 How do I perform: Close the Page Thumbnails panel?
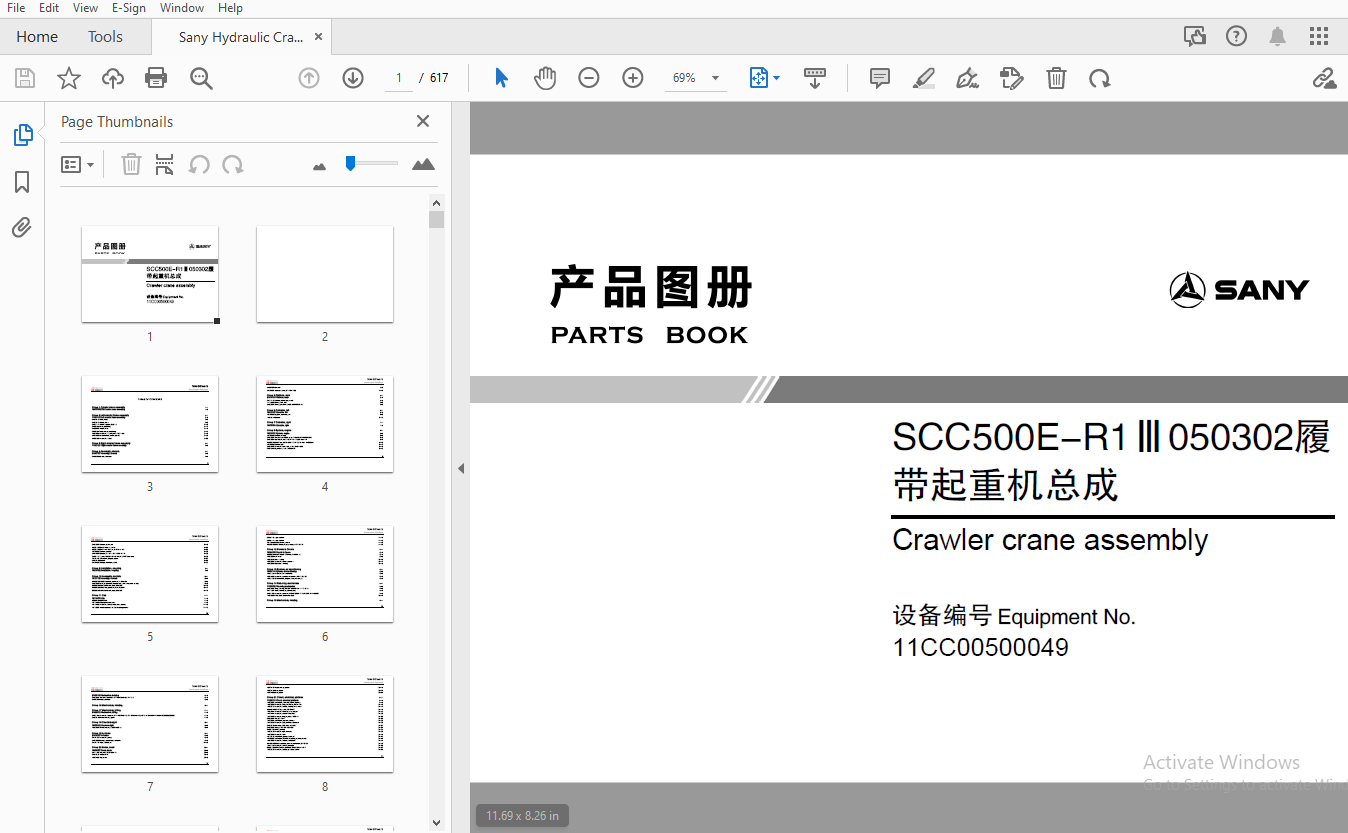coord(423,121)
